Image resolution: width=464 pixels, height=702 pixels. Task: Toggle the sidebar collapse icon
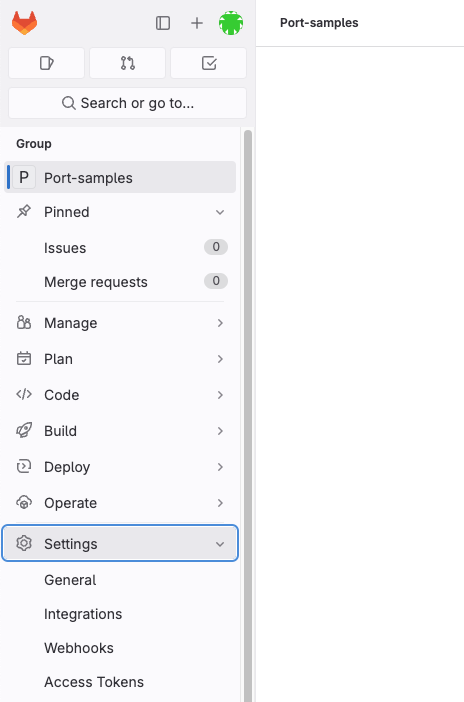tap(163, 23)
